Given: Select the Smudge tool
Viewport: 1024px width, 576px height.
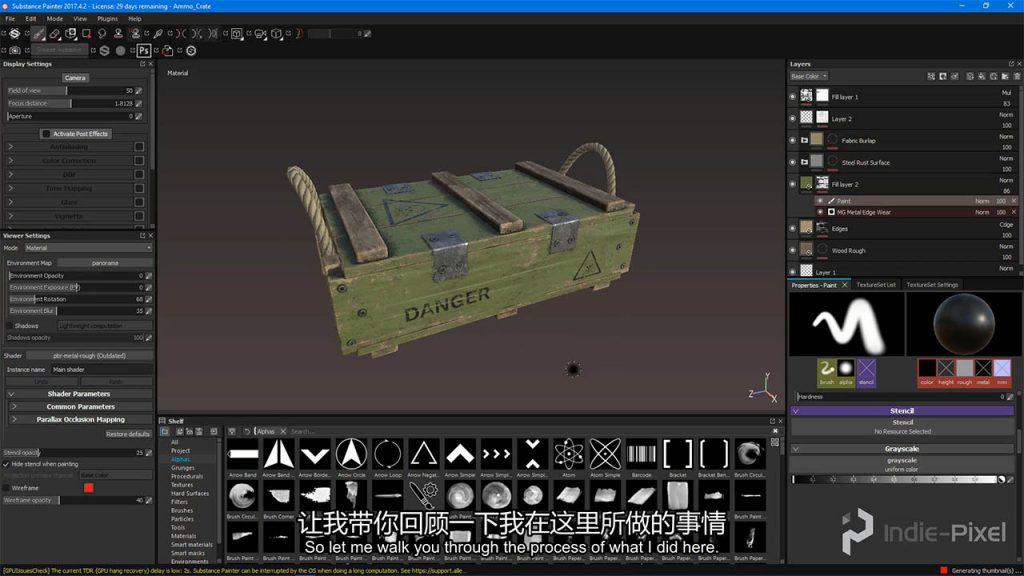Looking at the screenshot, I should pyautogui.click(x=102, y=33).
